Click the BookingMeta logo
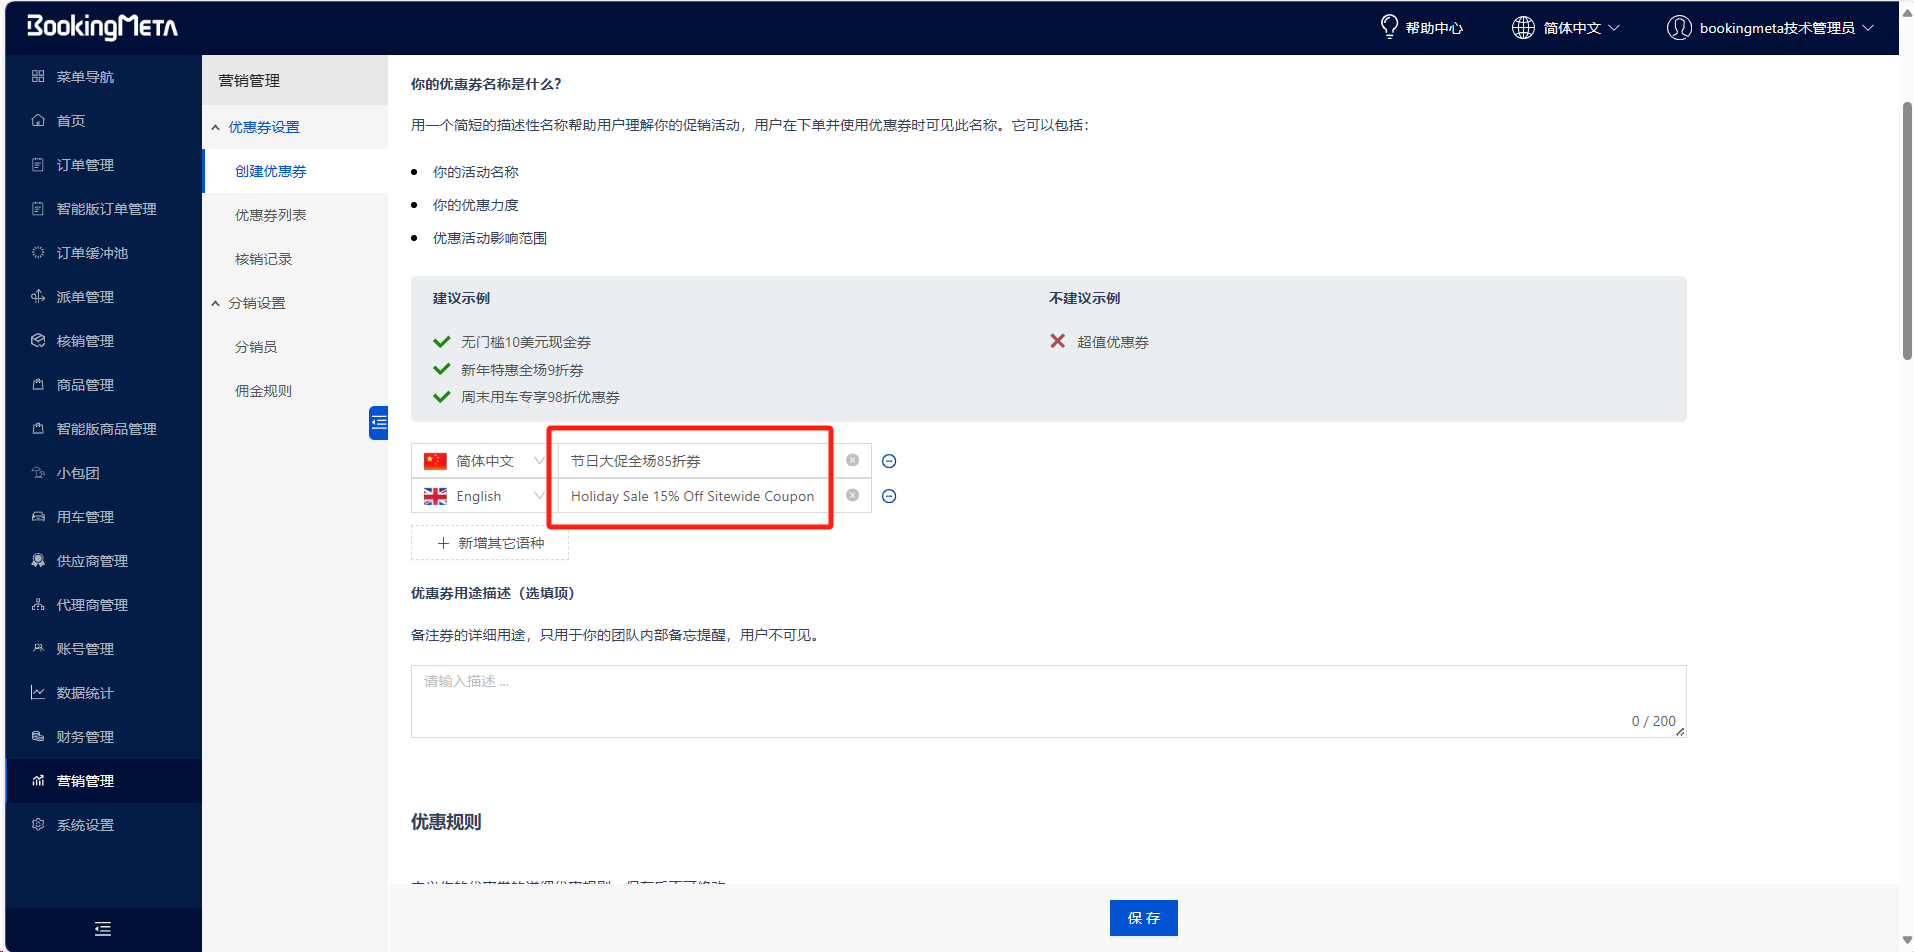This screenshot has width=1914, height=952. (x=102, y=27)
